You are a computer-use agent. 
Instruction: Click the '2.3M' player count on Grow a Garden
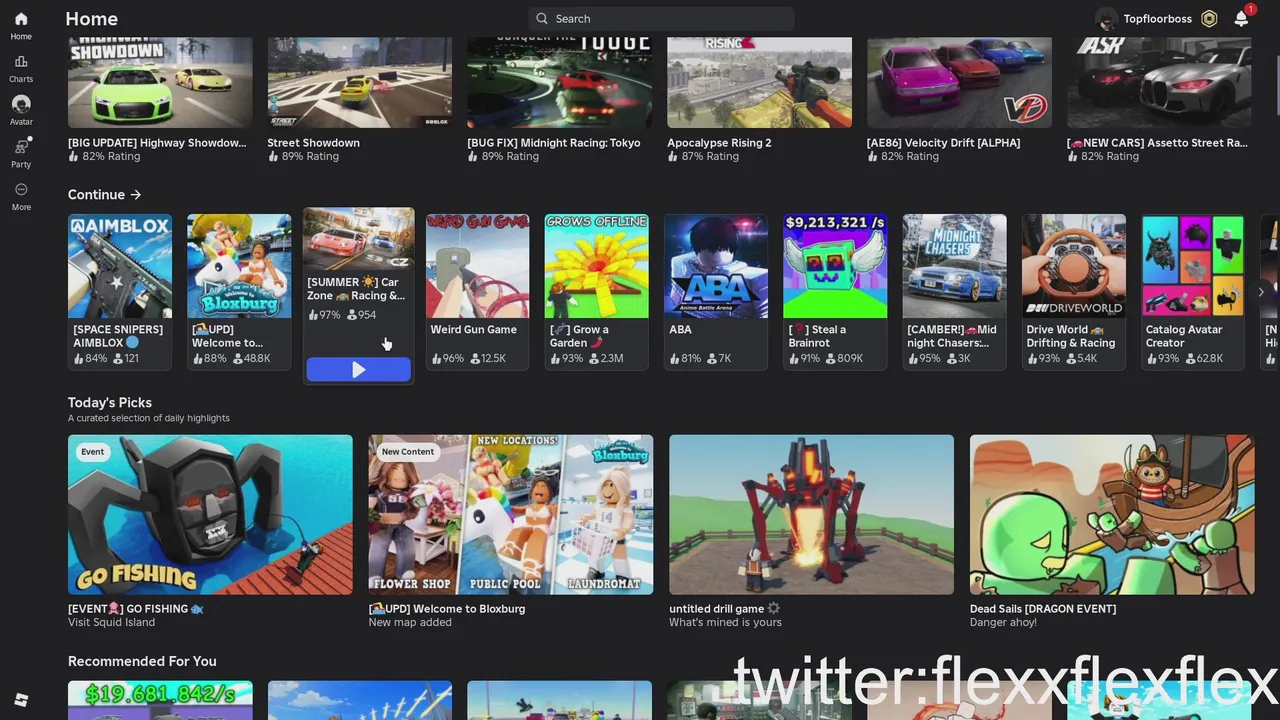tap(611, 358)
